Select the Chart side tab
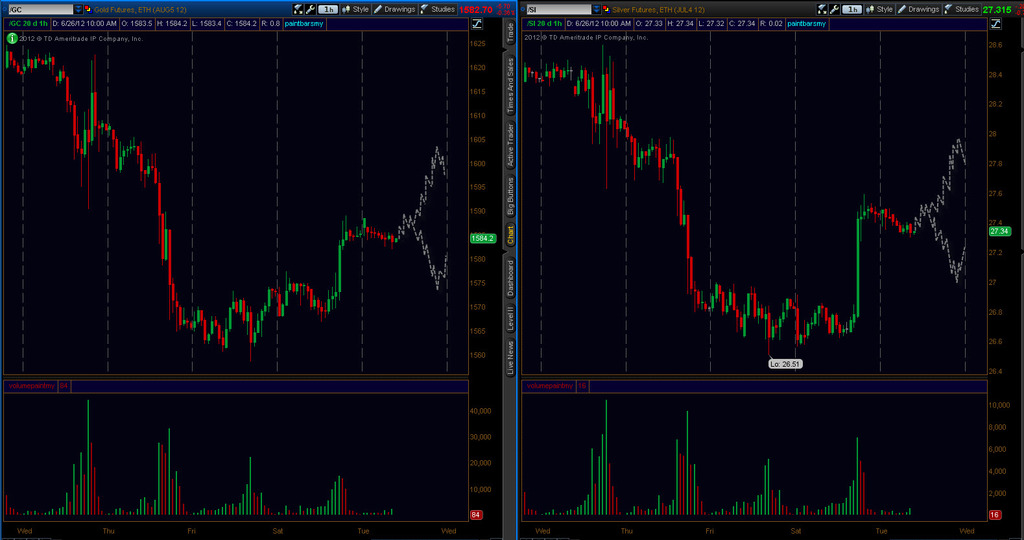This screenshot has width=1024, height=540. pos(510,235)
